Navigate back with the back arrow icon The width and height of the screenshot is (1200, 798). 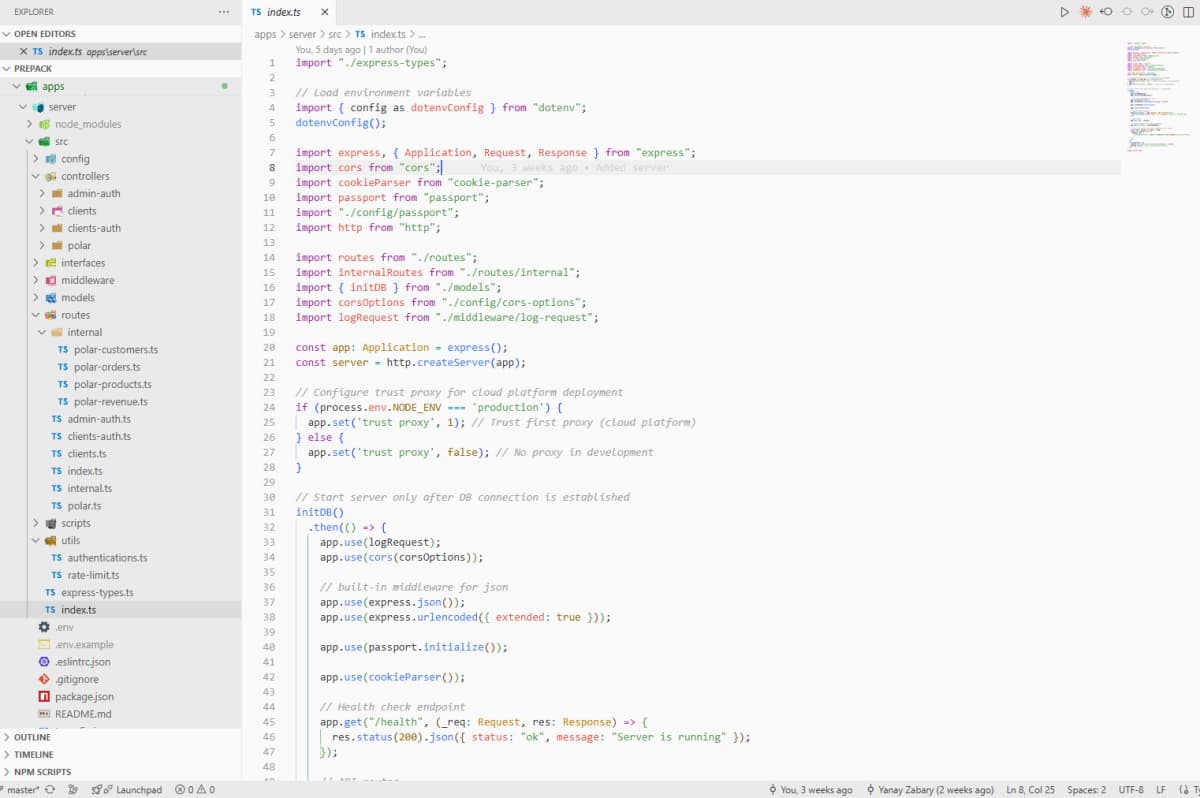pos(1106,10)
